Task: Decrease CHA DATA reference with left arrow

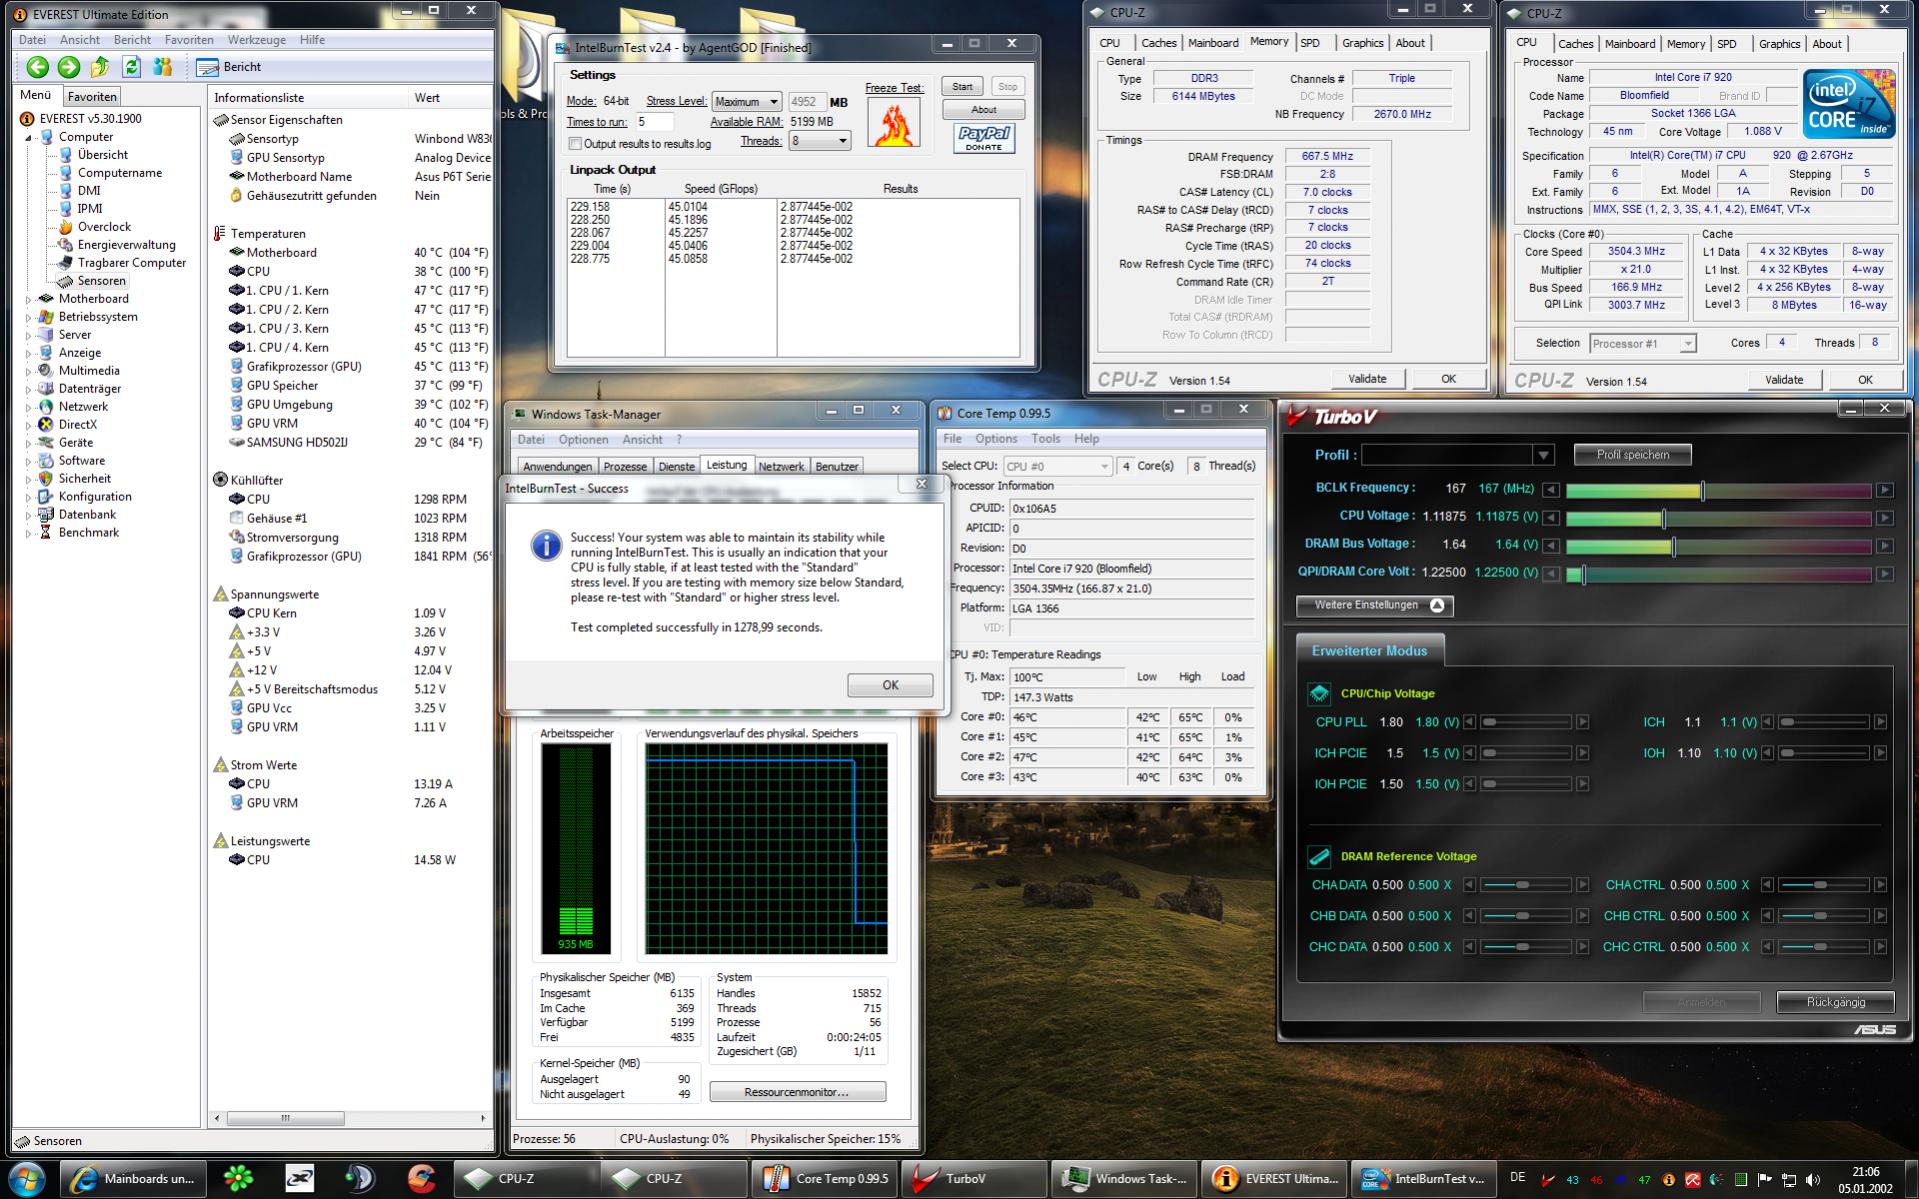Action: click(1469, 885)
